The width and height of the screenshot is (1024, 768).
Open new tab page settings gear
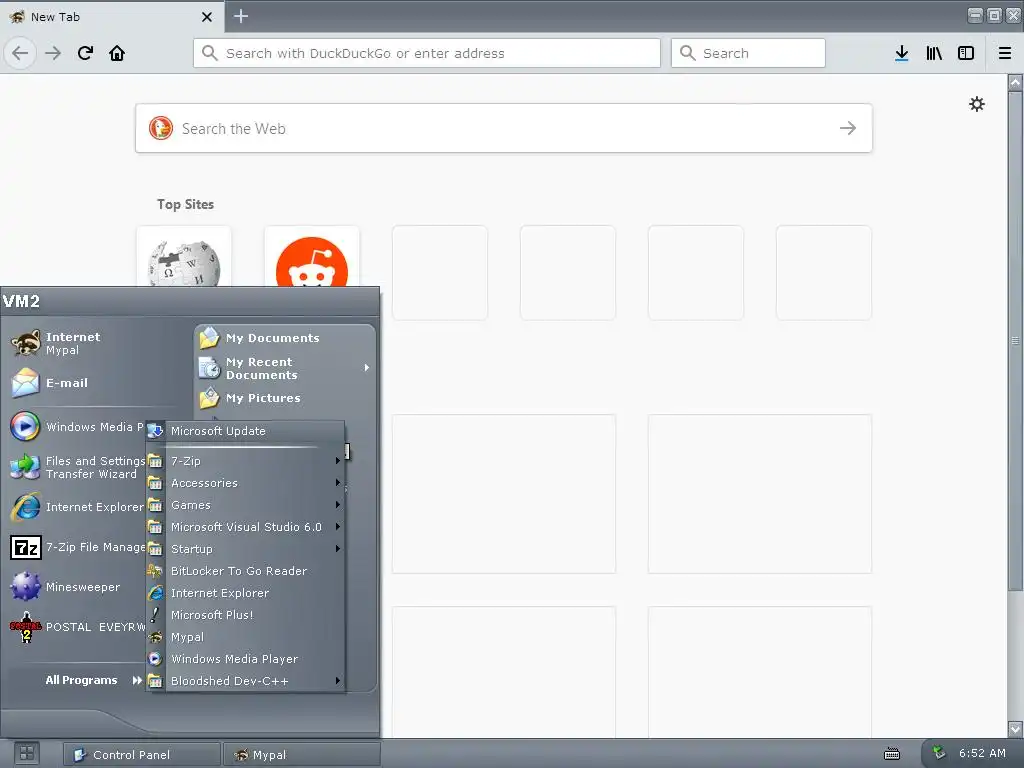click(x=976, y=104)
